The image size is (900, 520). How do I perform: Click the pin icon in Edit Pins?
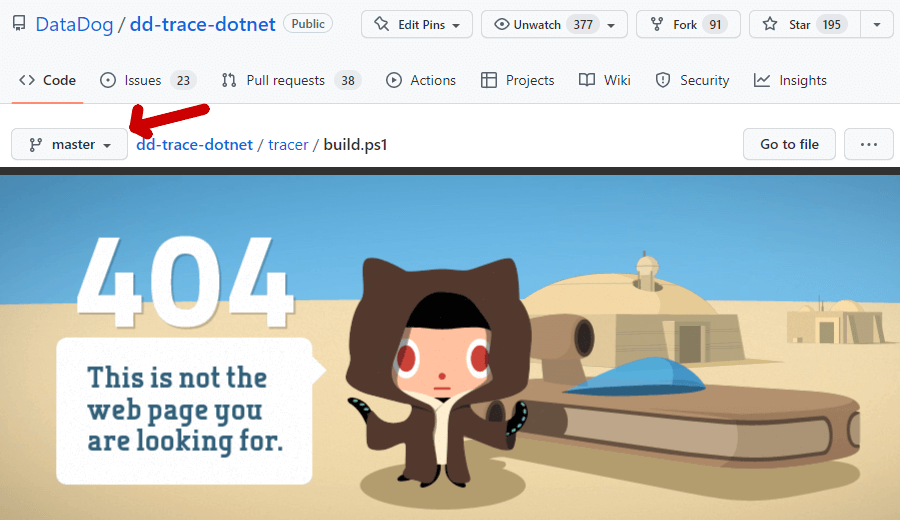tap(381, 24)
